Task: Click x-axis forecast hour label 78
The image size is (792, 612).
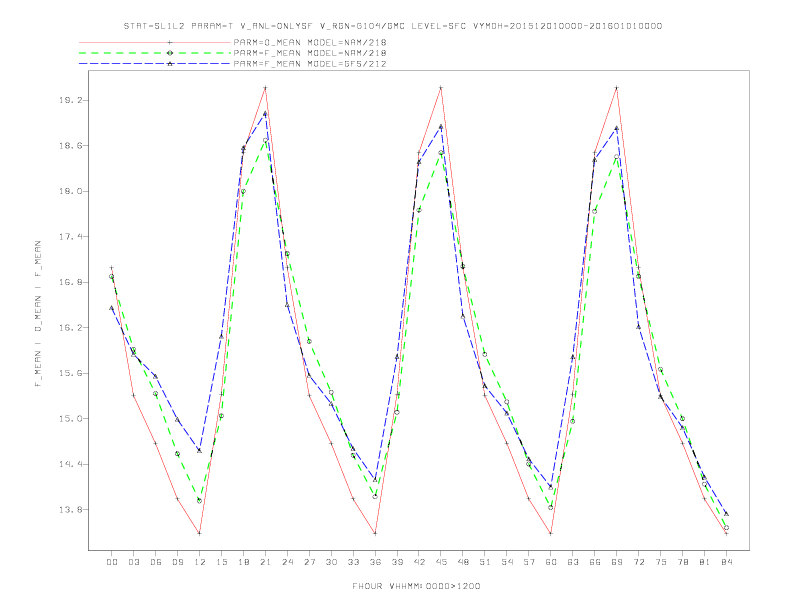Action: [683, 562]
